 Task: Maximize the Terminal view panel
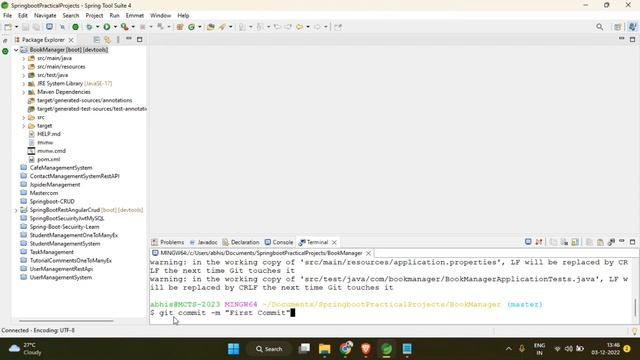(x=632, y=242)
